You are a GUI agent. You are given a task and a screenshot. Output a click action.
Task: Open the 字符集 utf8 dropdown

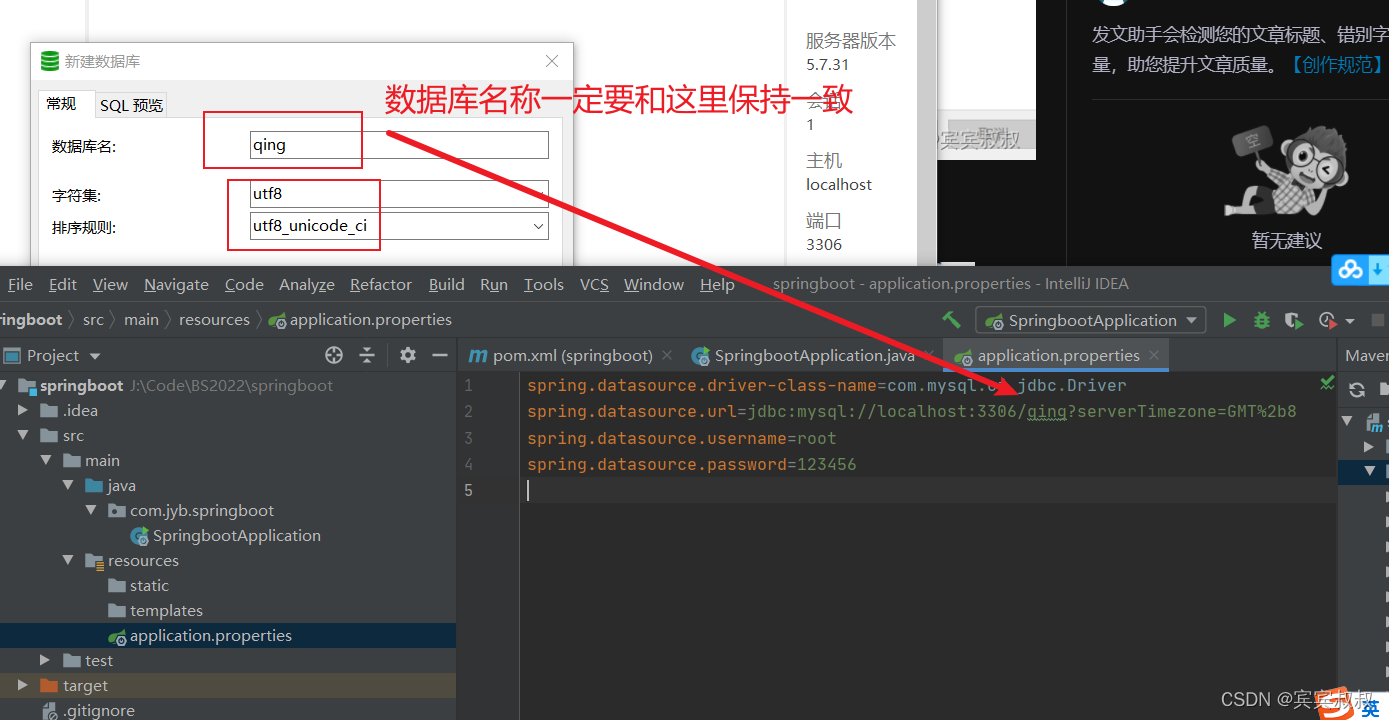(399, 194)
